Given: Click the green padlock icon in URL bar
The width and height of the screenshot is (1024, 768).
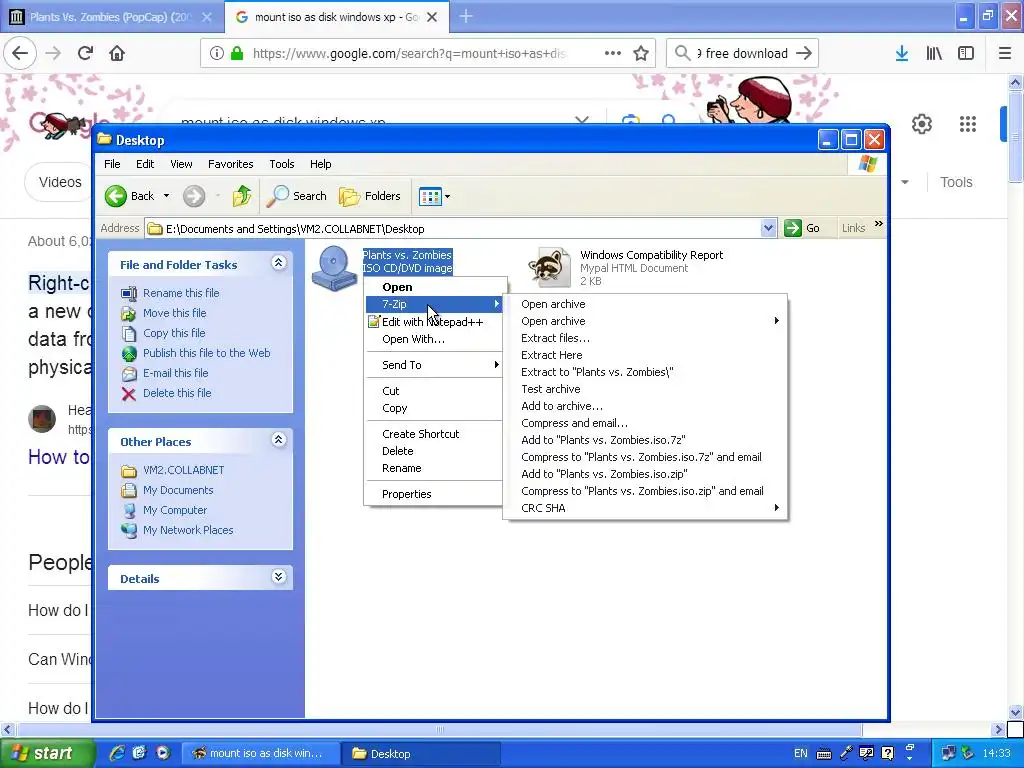Looking at the screenshot, I should click(237, 53).
